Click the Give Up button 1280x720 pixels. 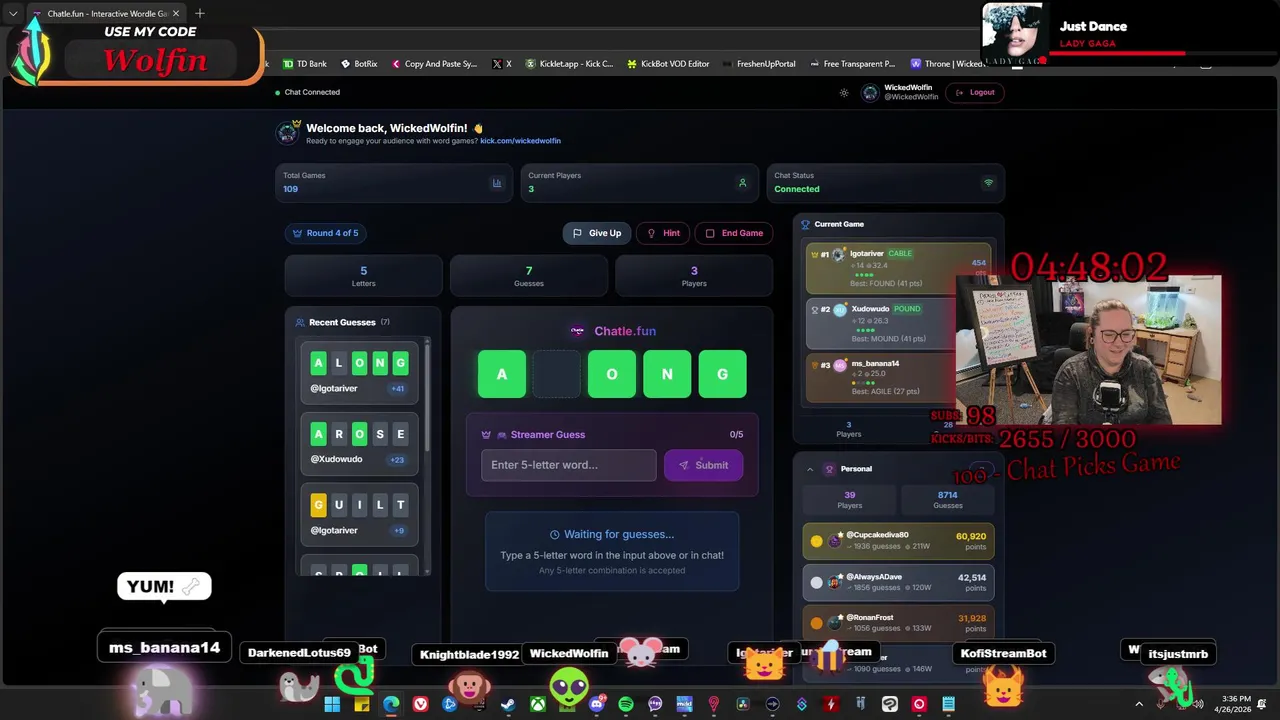point(597,233)
